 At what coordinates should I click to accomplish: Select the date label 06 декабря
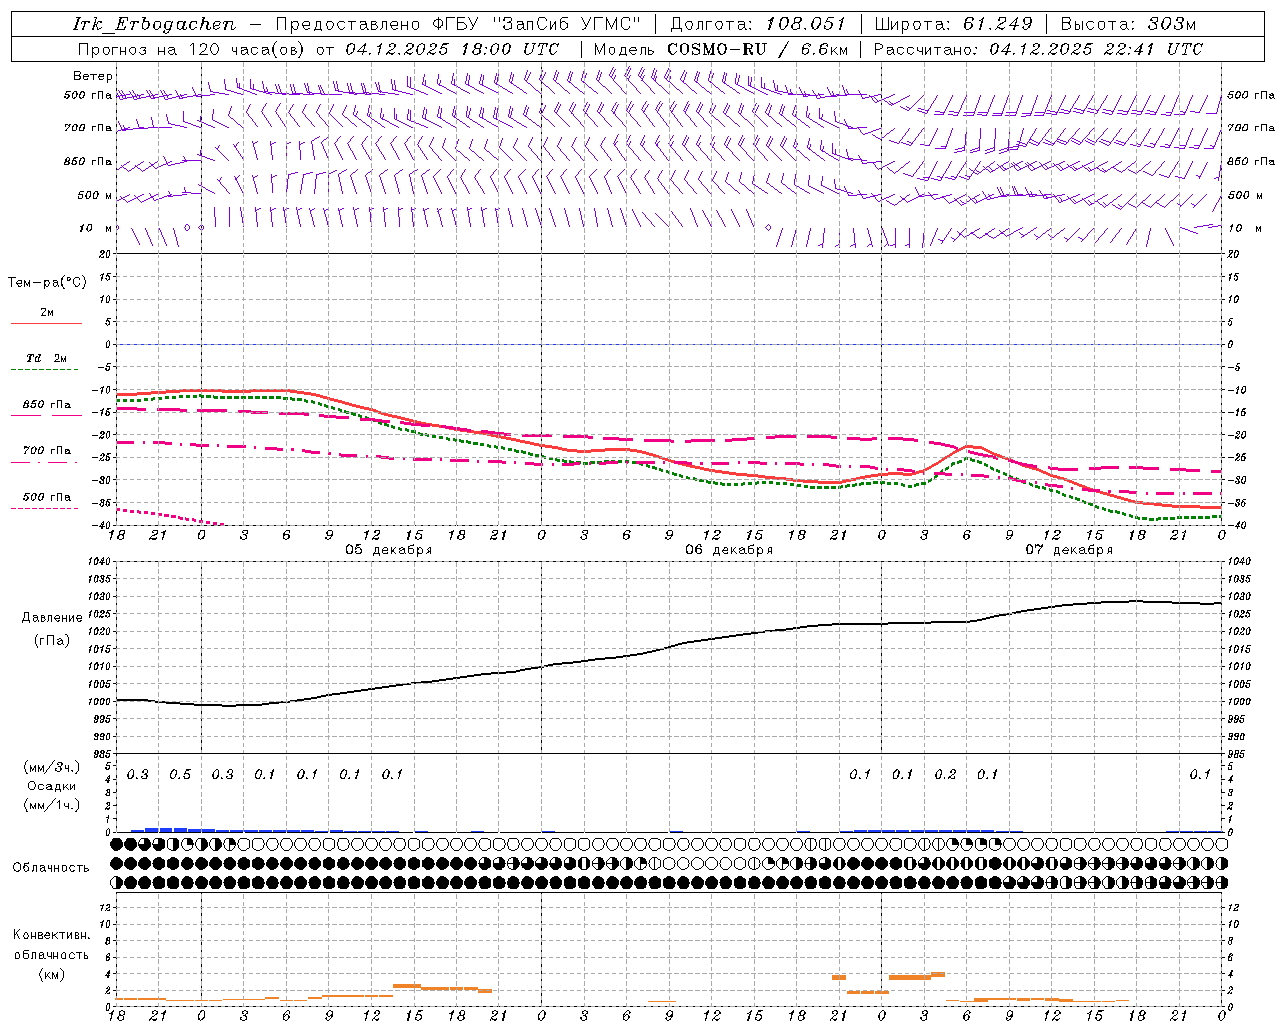729,550
